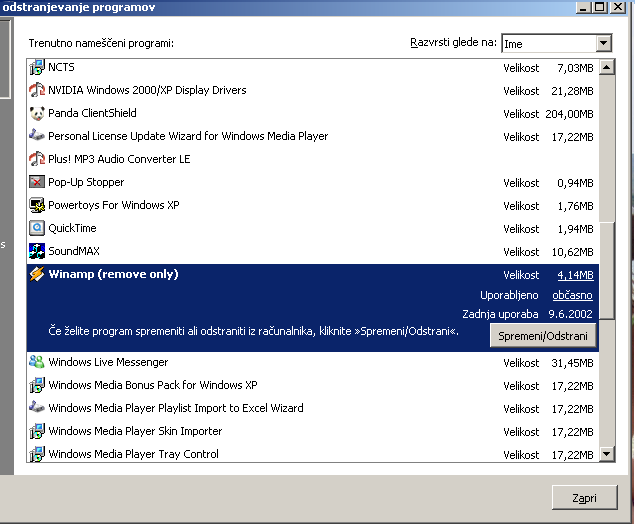Click the Playlist Import to Excel Wizard icon
Viewport: 635px width, 526px height.
37,407
